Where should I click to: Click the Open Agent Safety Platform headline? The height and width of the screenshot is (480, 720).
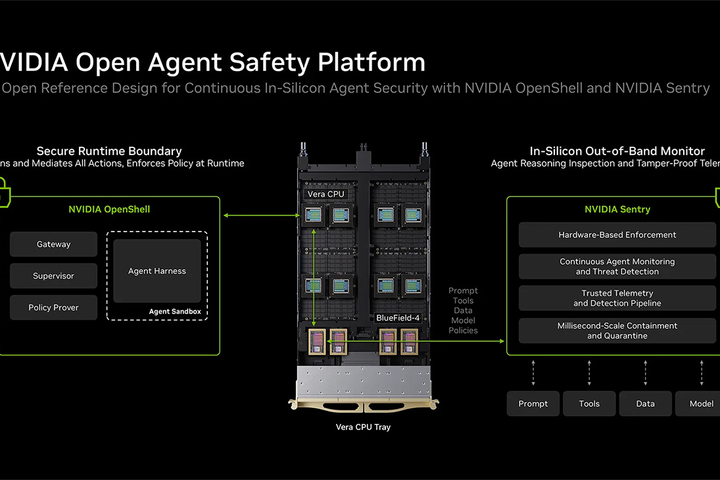tap(213, 62)
